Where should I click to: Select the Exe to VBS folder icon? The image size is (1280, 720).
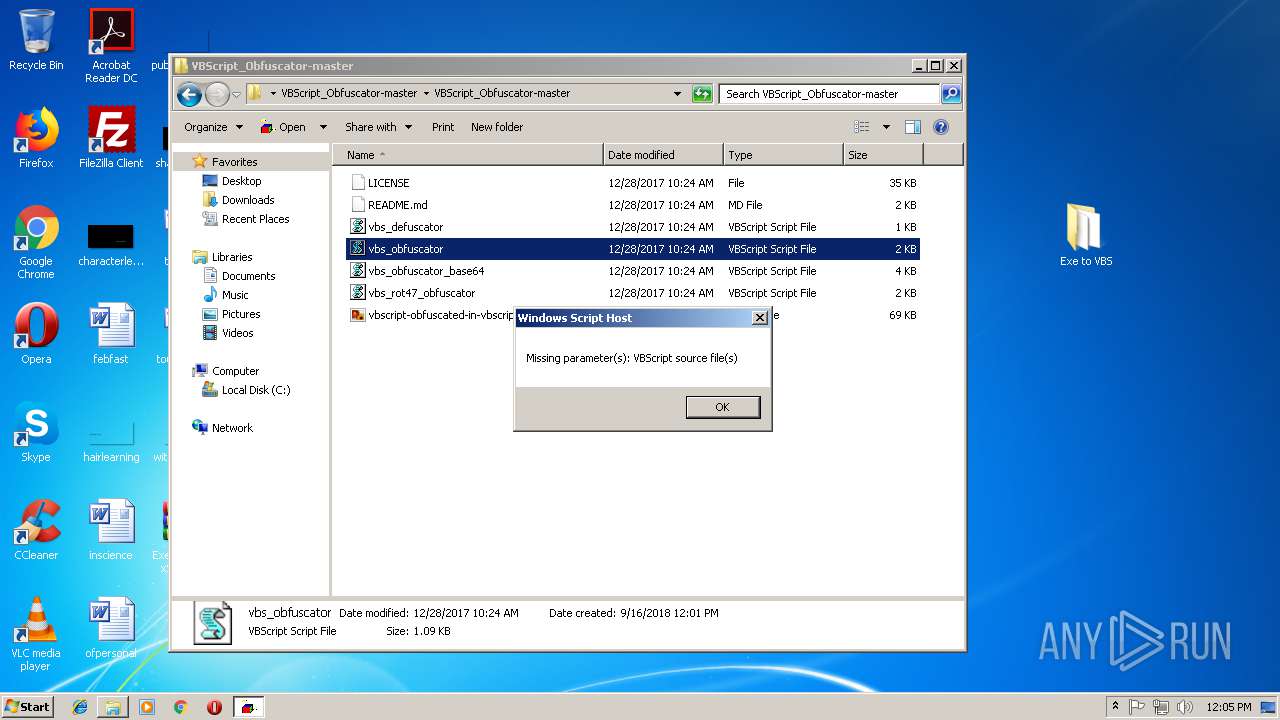tap(1086, 234)
